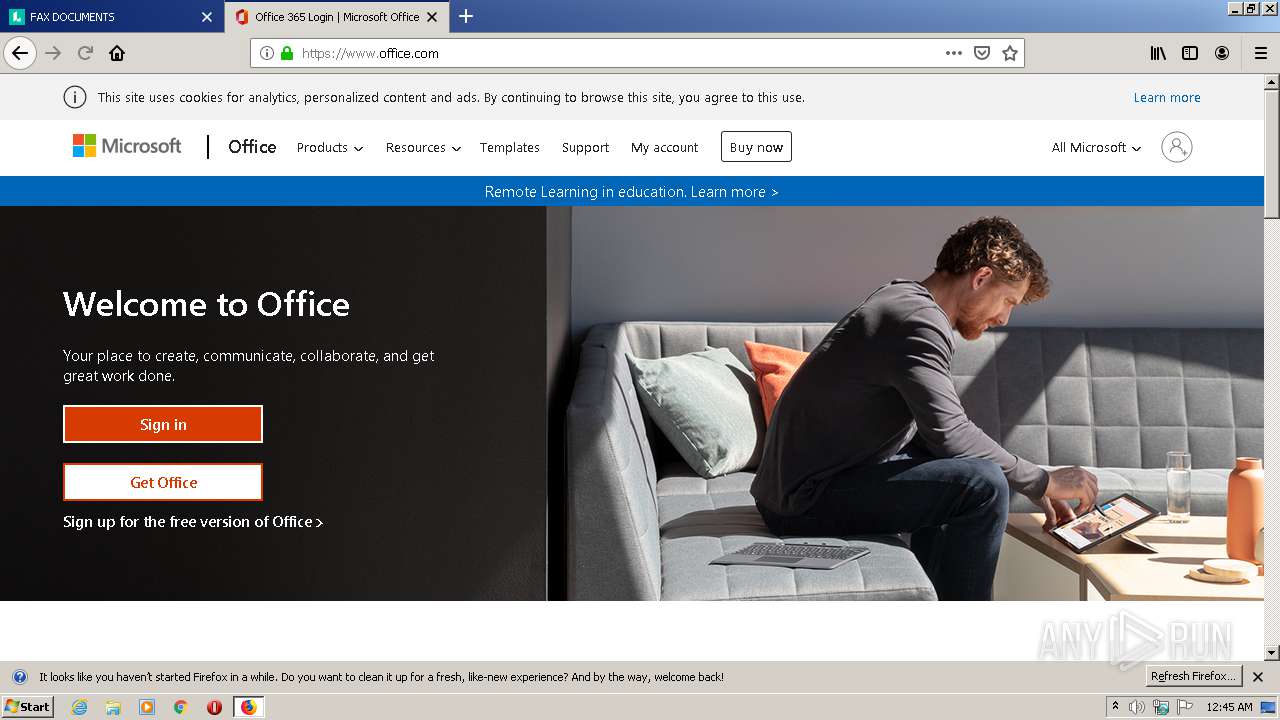Click the Refresh Firefox button

click(1193, 677)
